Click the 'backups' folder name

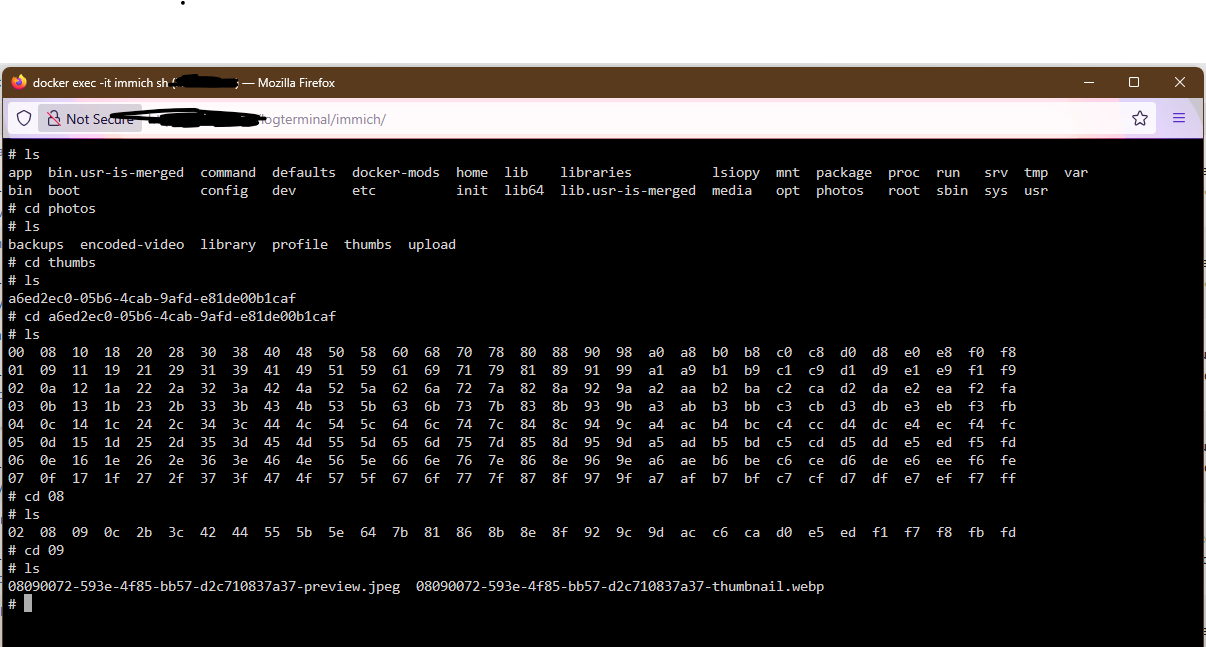(36, 245)
